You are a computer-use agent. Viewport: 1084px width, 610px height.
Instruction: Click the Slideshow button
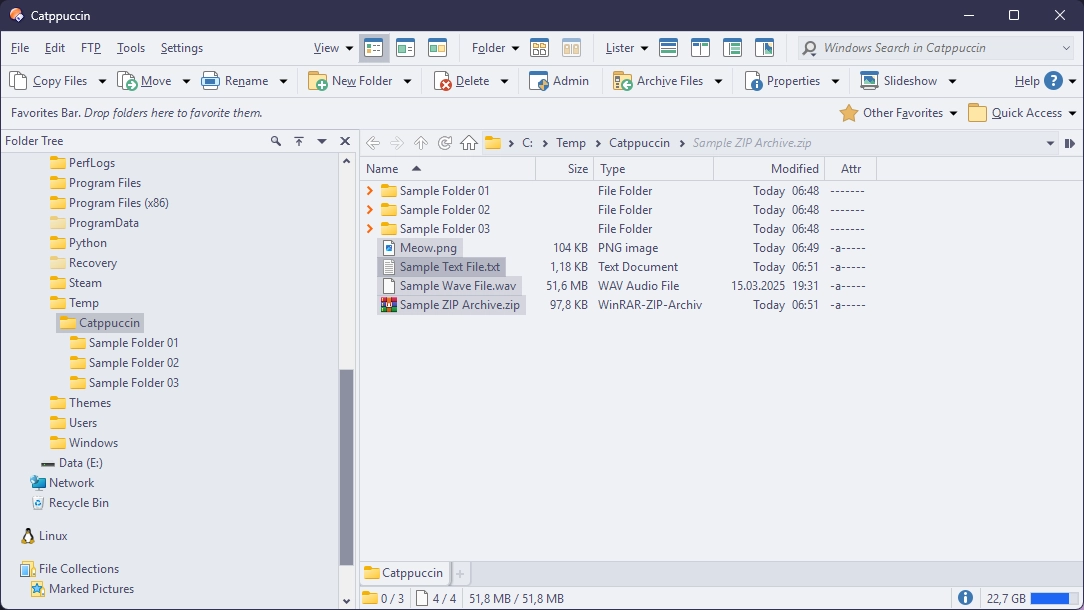point(899,81)
